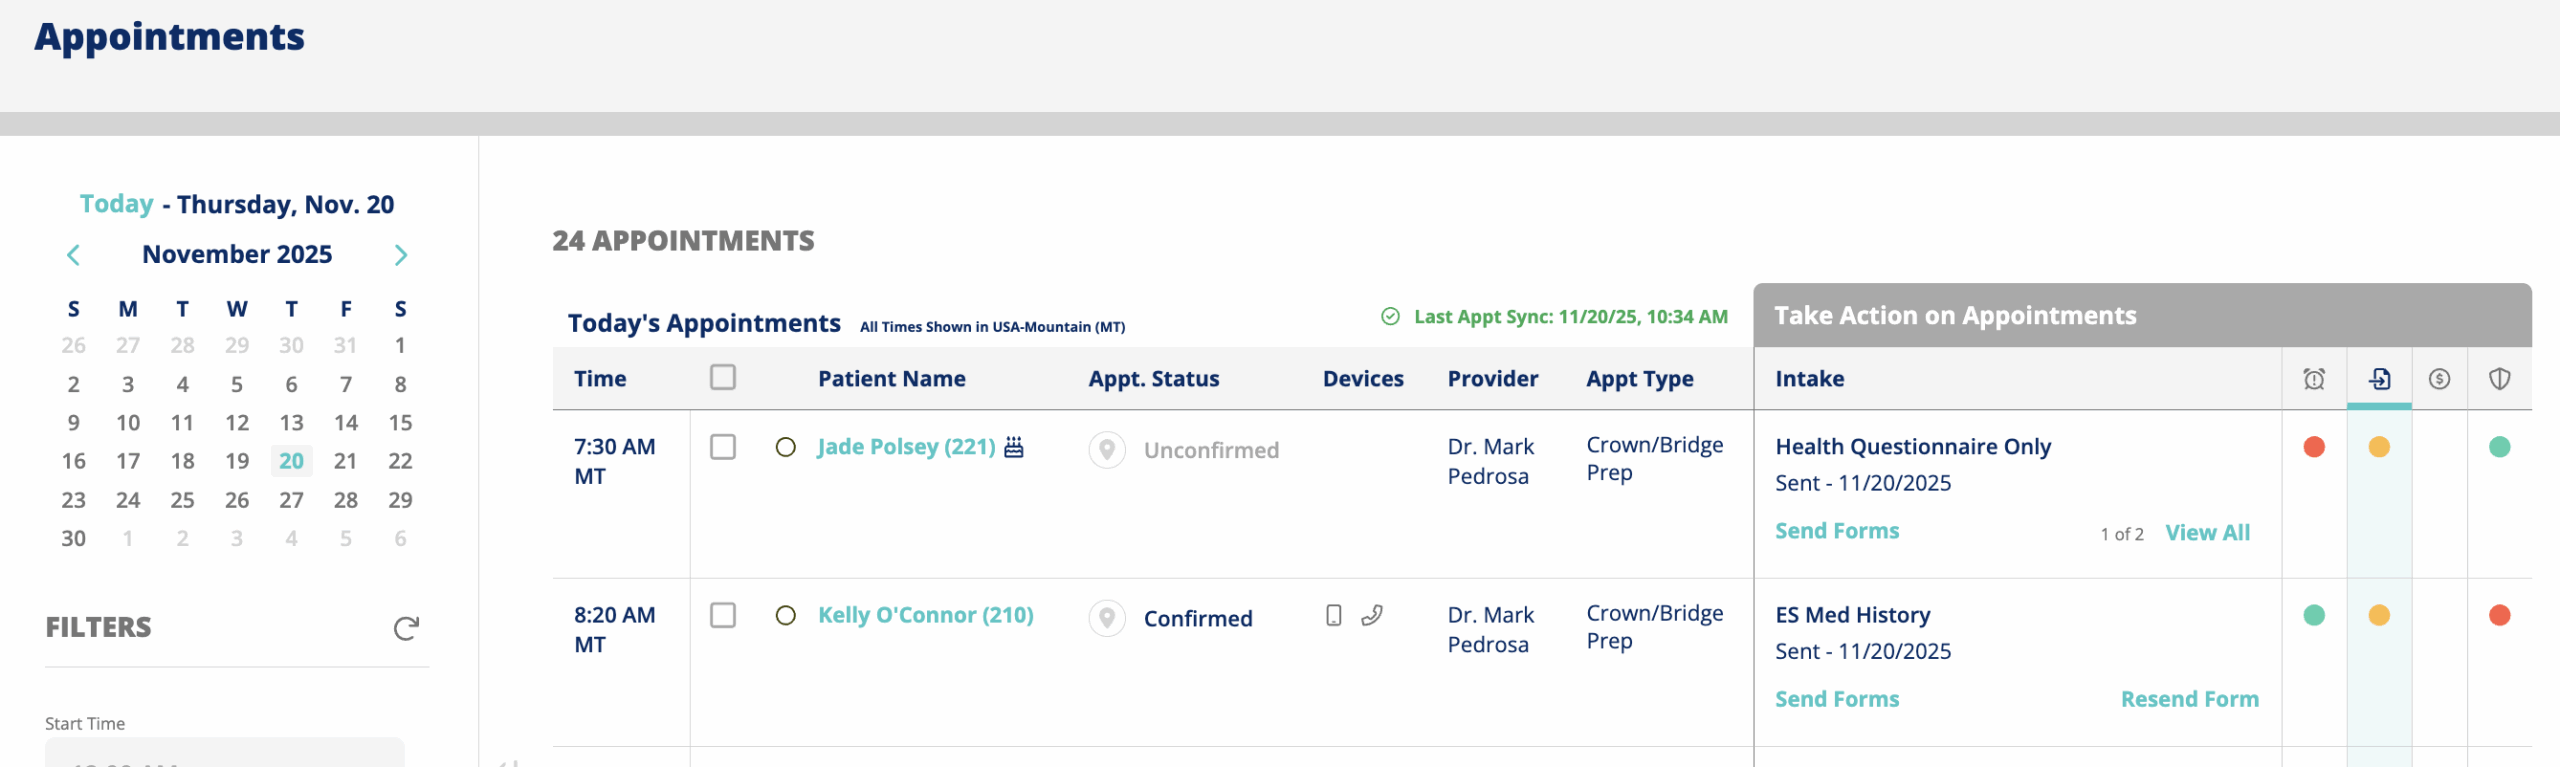This screenshot has width=2560, height=767.
Task: Click location pin icon for Jade Polsey
Action: (1107, 450)
